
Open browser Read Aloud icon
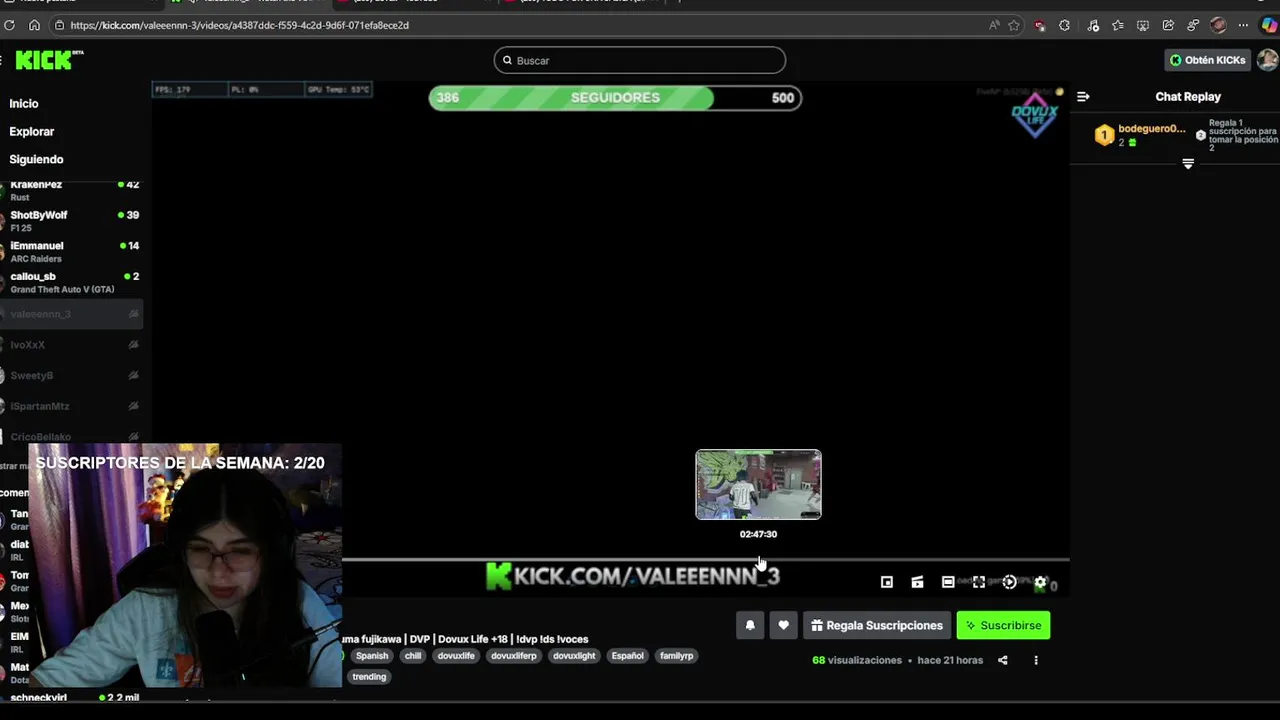tap(994, 25)
